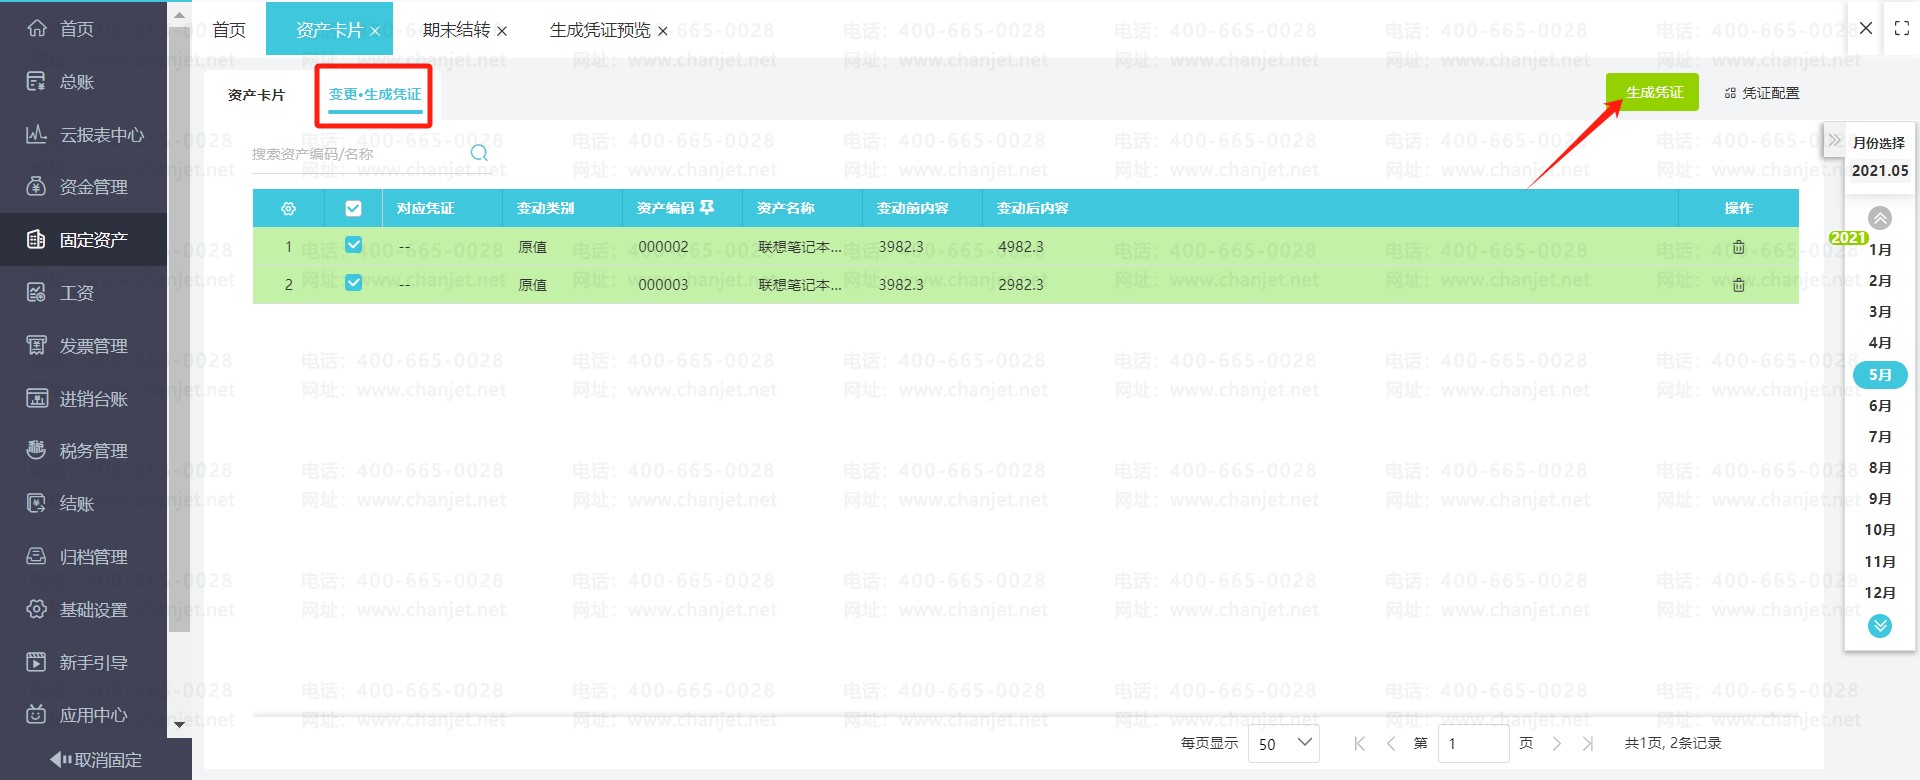Delete the row for asset 000003
This screenshot has width=1920, height=780.
(1738, 285)
